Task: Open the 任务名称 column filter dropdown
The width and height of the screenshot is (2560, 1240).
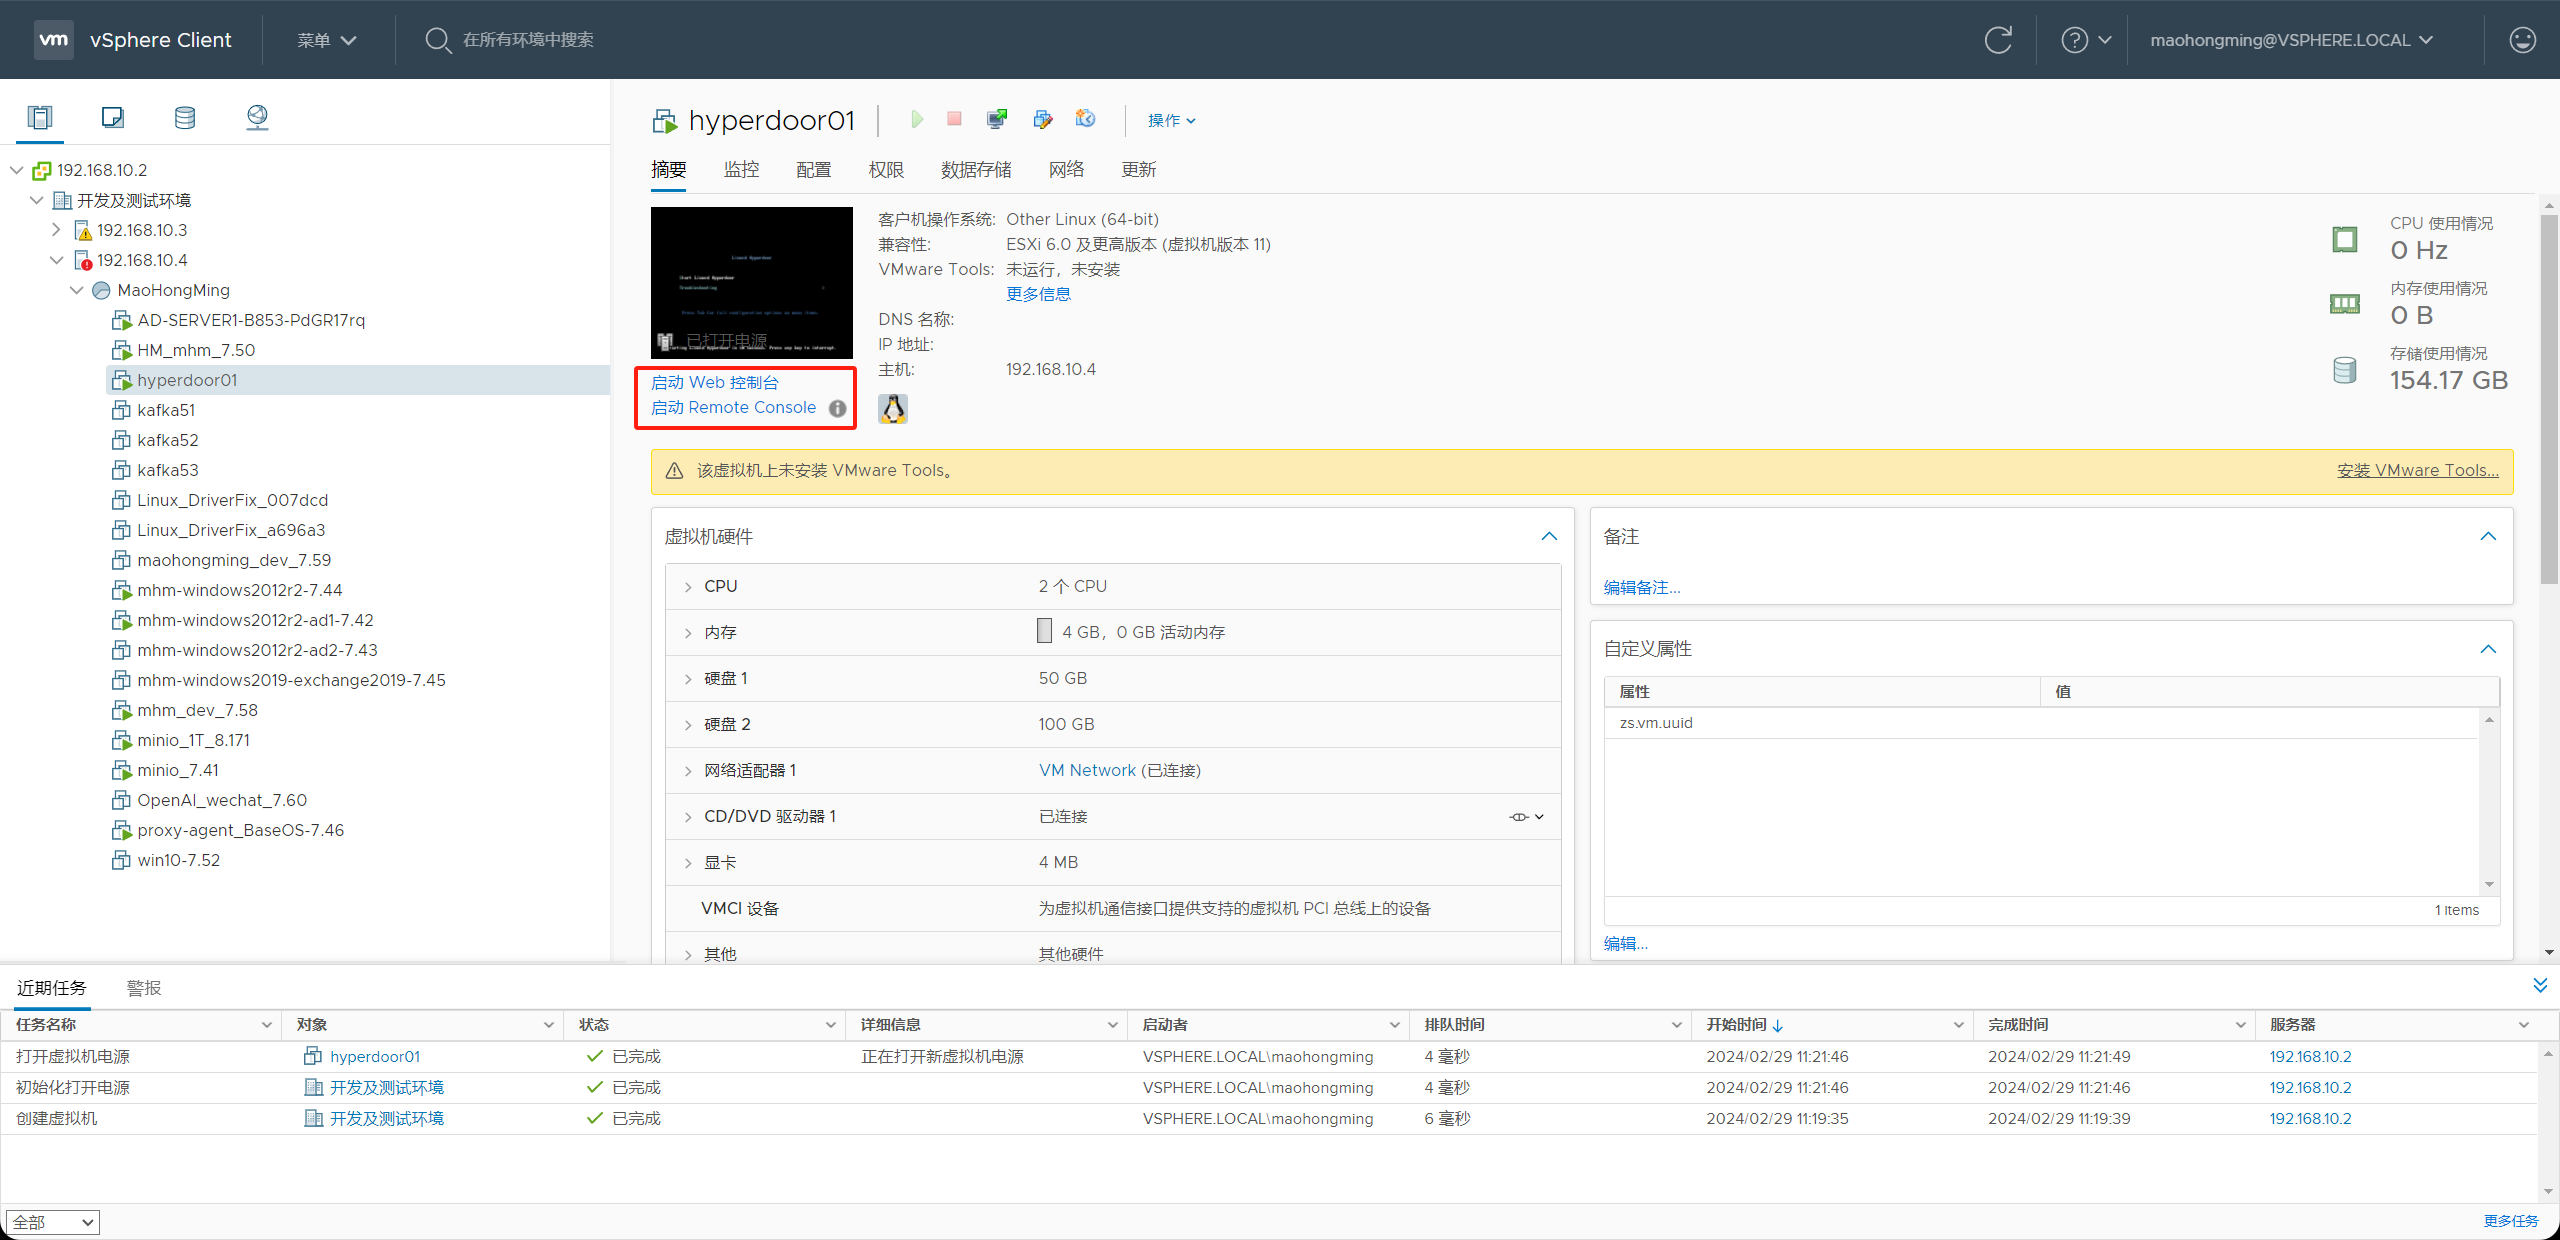Action: point(267,1025)
